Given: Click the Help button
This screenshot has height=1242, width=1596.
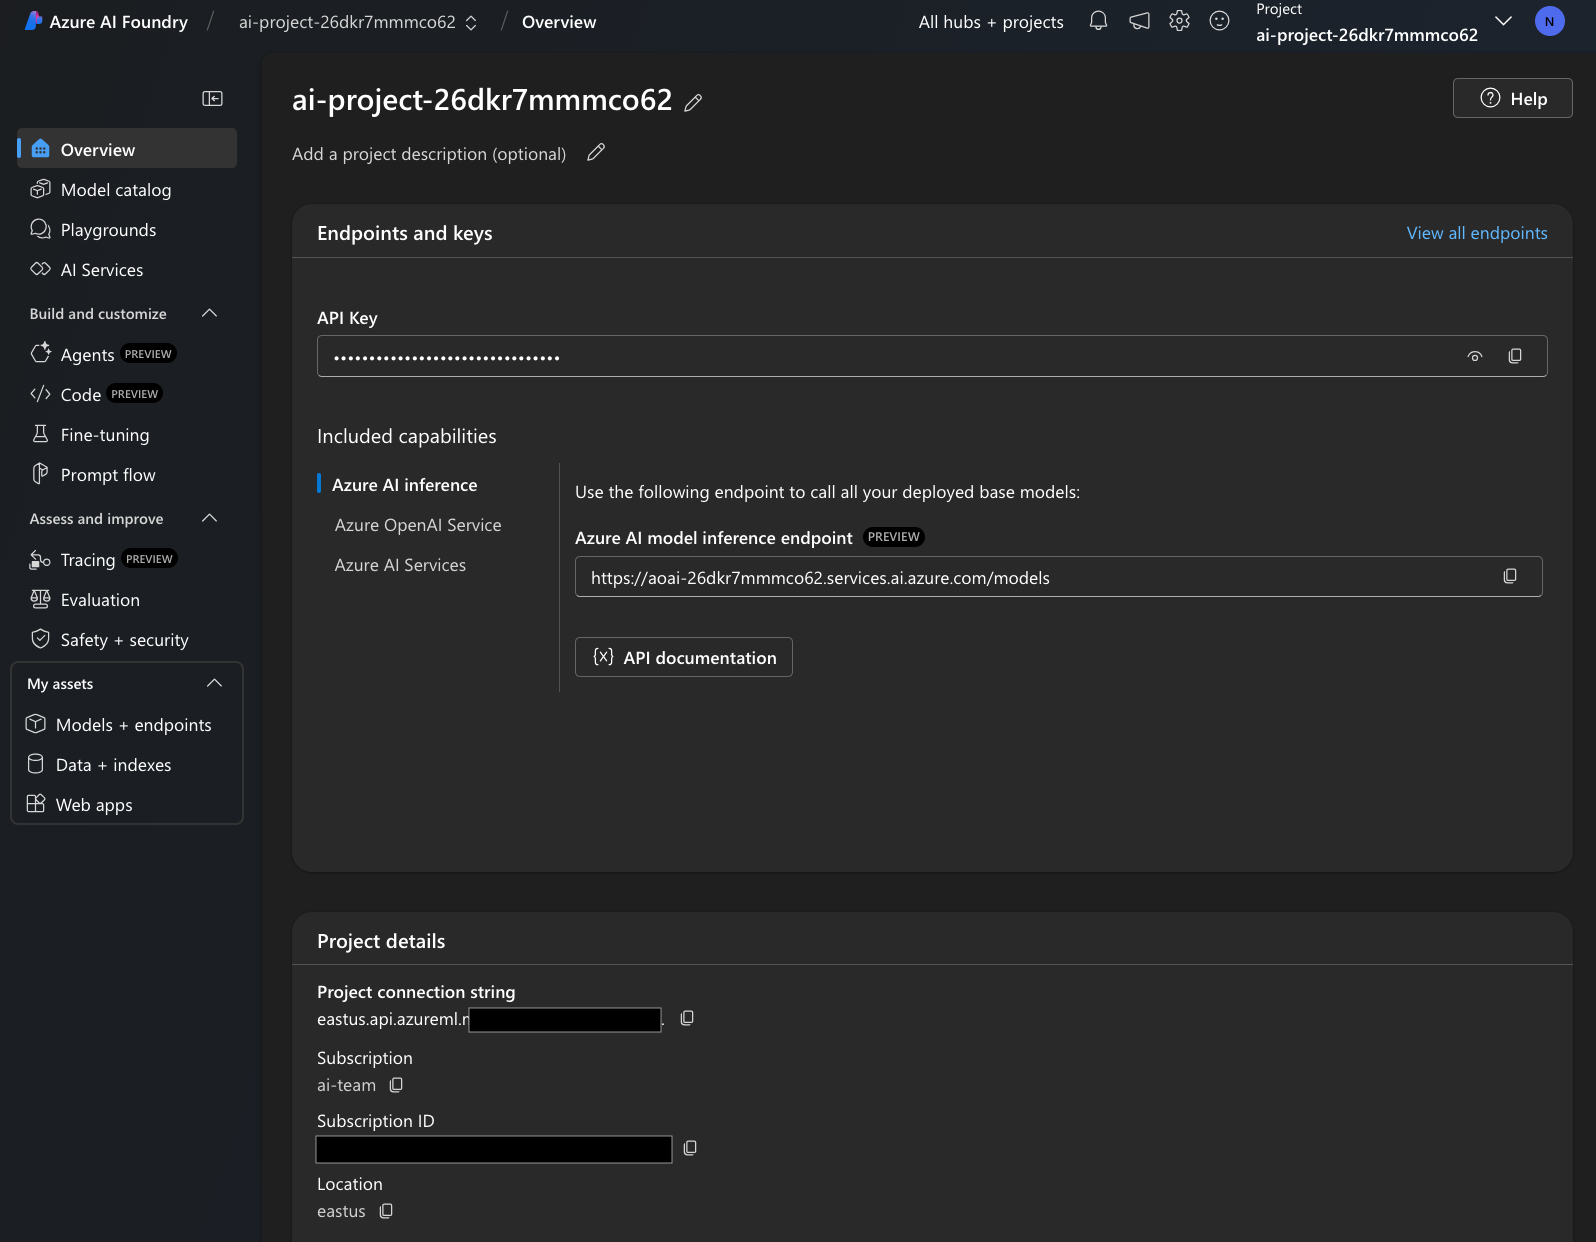Looking at the screenshot, I should tap(1512, 98).
